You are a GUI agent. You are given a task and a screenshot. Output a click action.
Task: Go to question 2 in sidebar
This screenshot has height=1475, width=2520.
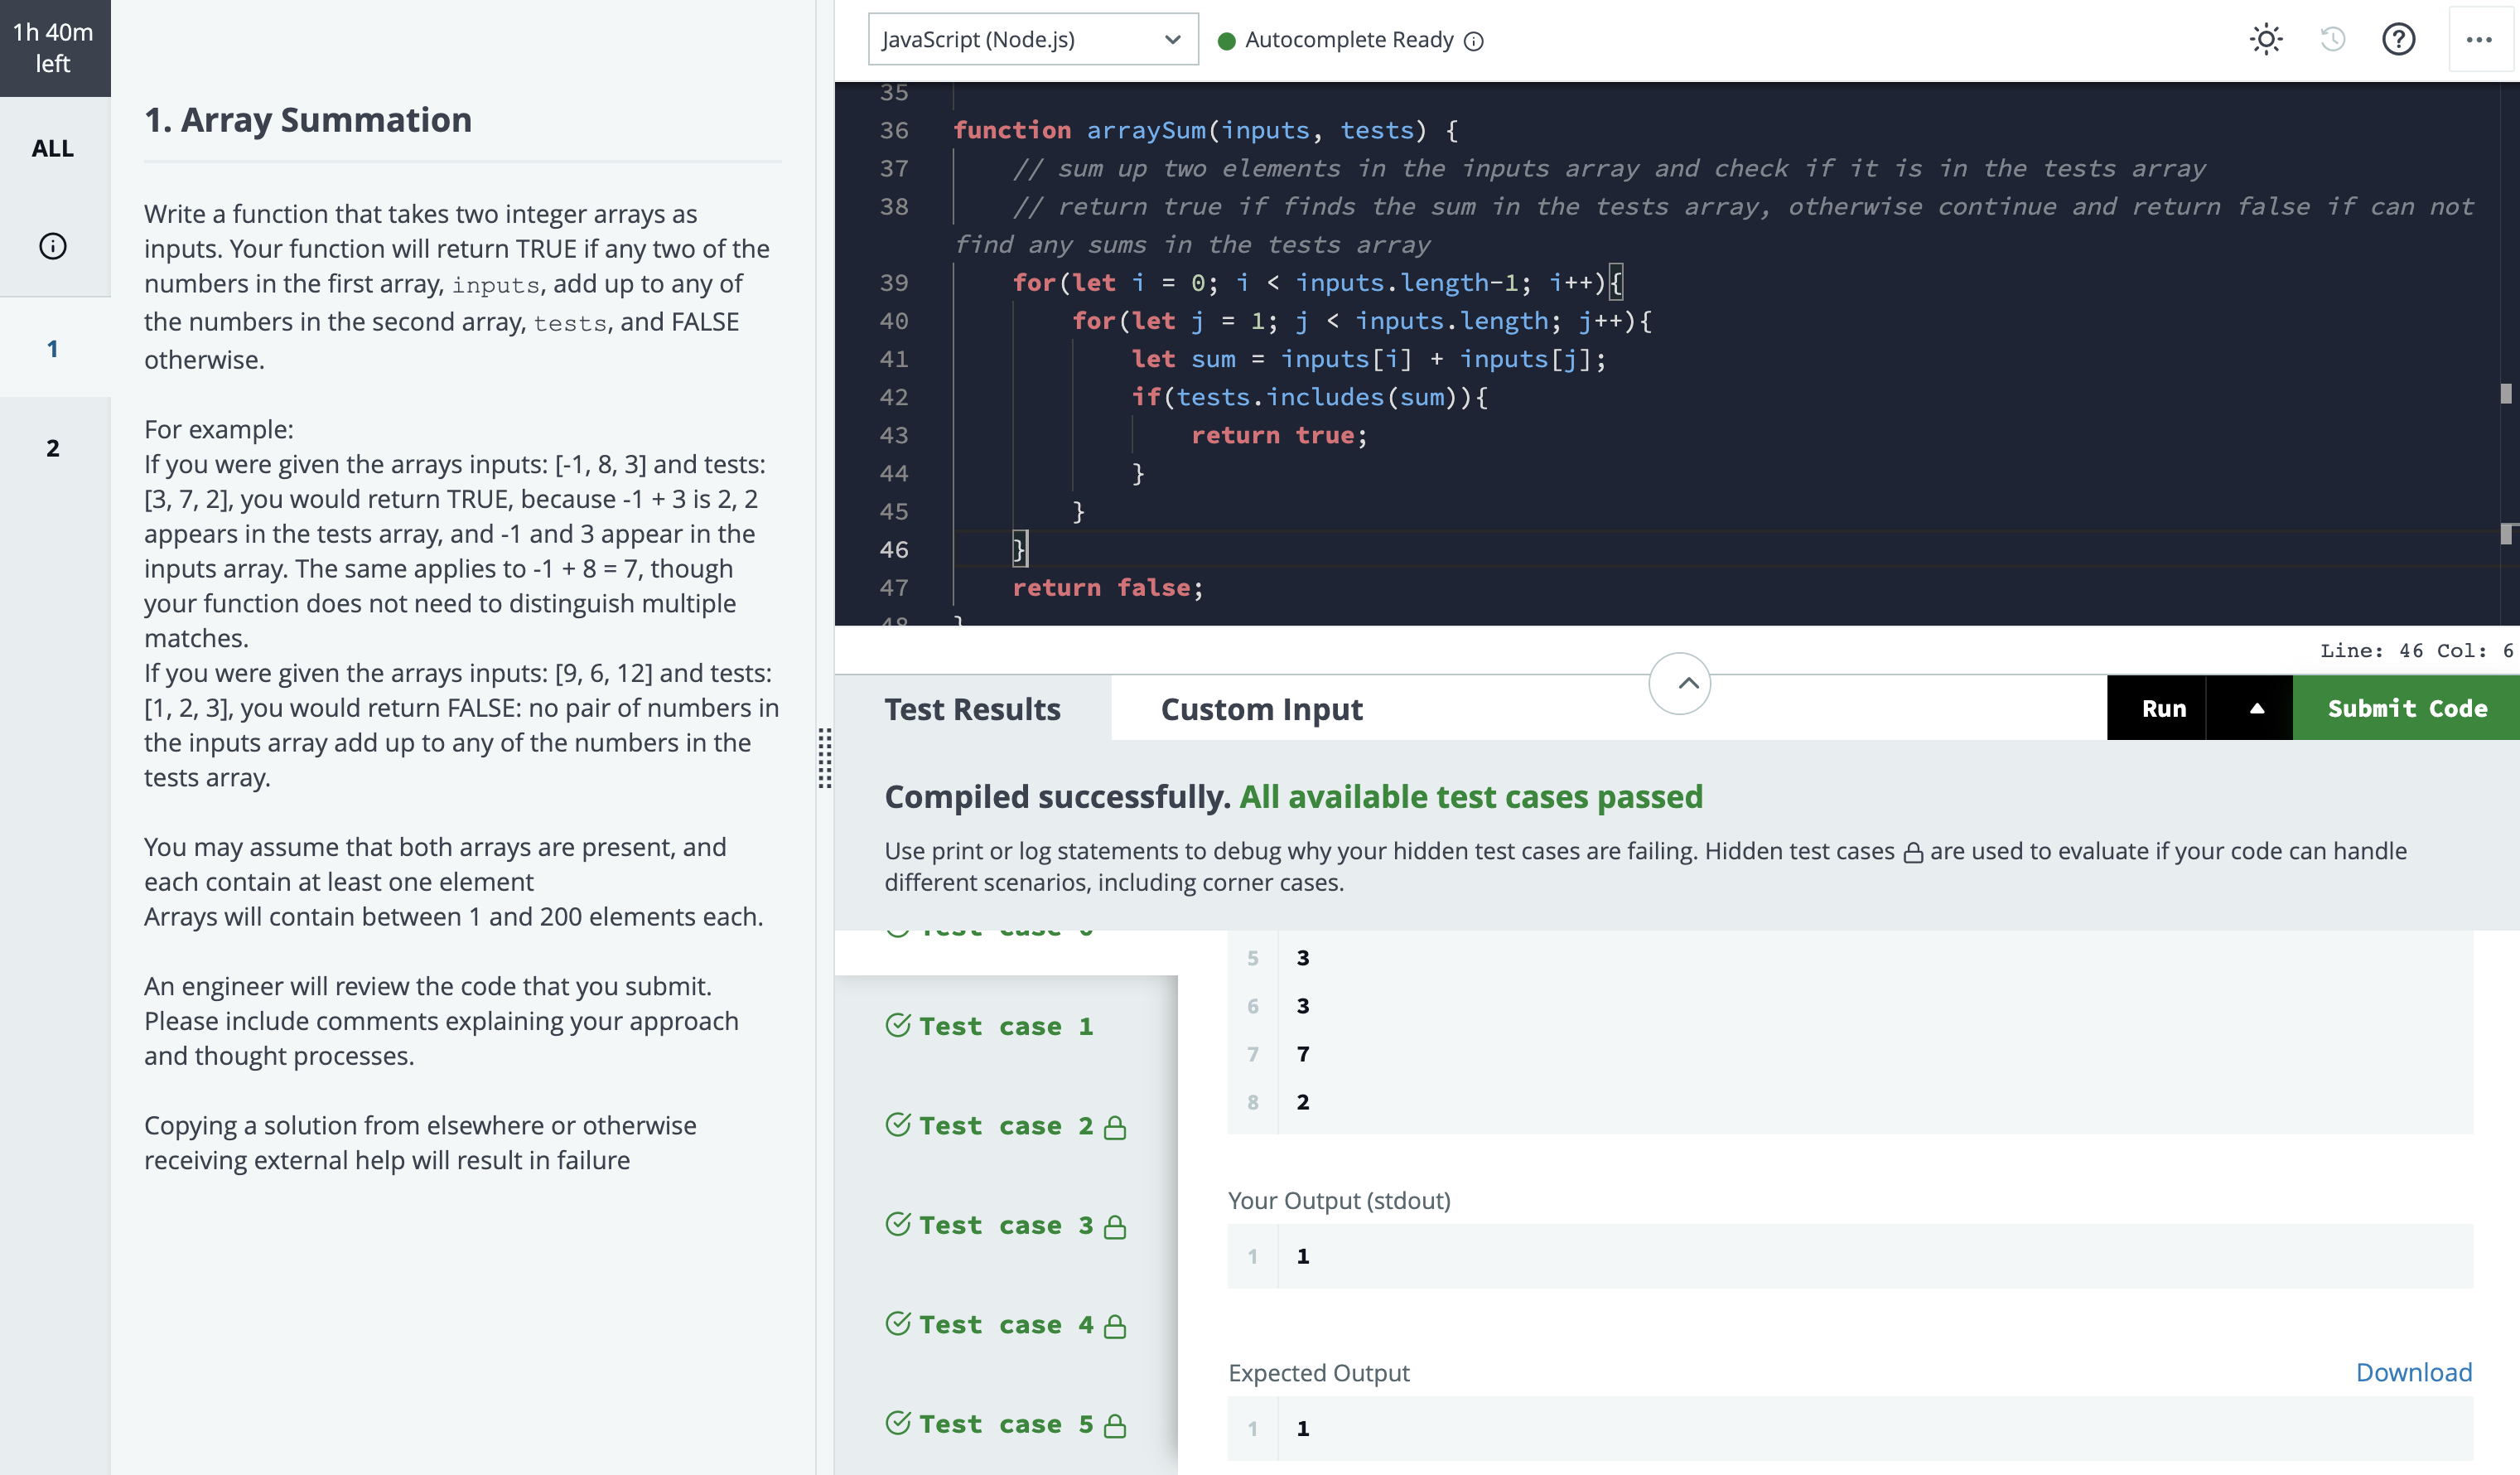tap(53, 448)
